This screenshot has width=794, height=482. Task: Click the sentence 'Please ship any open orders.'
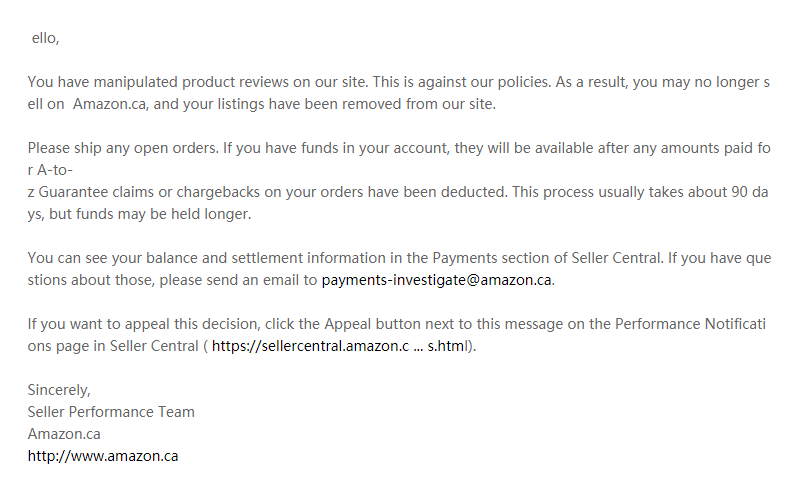tap(123, 148)
